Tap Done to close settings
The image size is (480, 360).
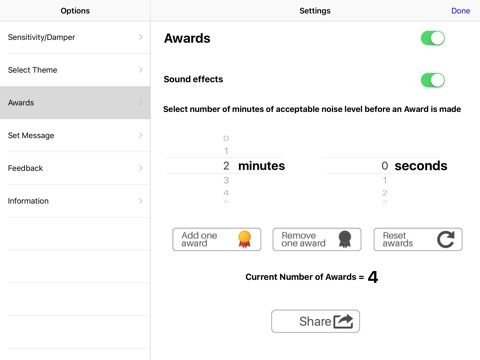[x=461, y=11]
